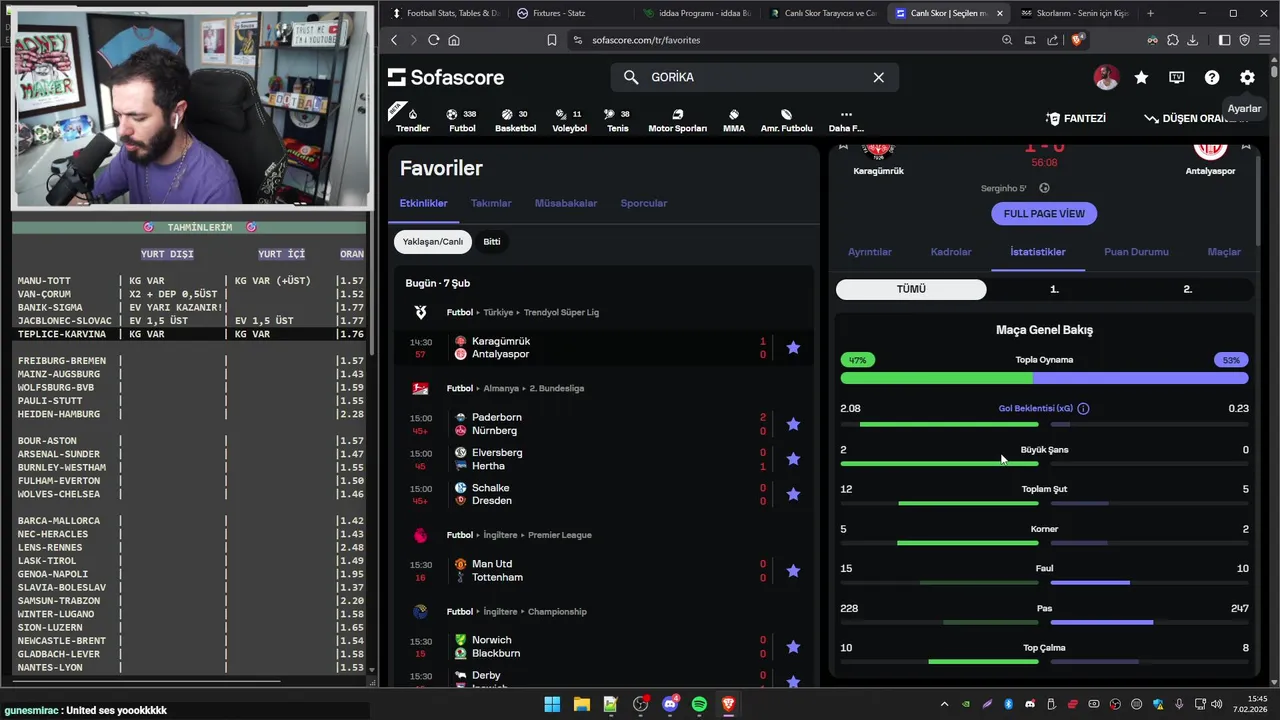Open favorites star icon in Sofascore header
The height and width of the screenshot is (720, 1280).
1141,77
